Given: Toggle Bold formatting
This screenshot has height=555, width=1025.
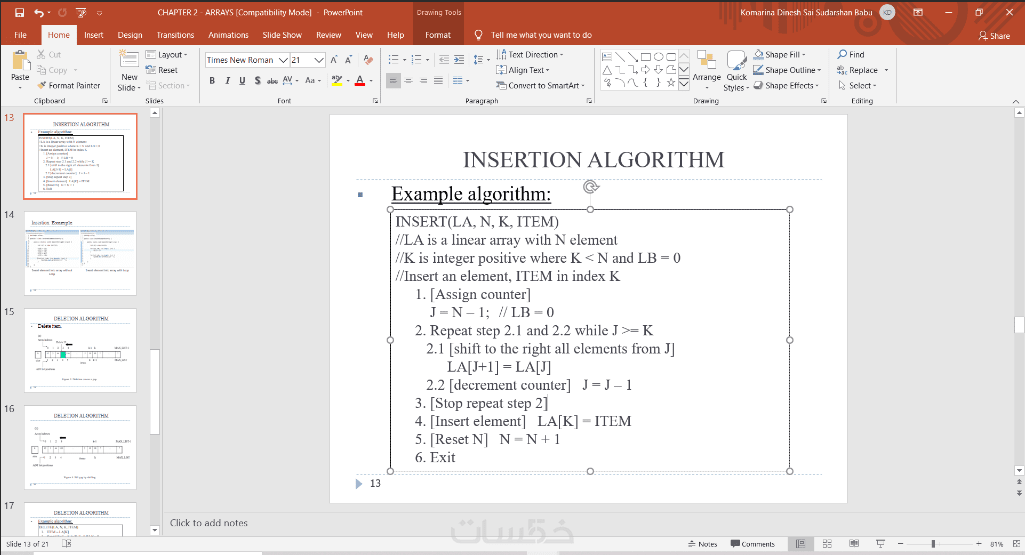Looking at the screenshot, I should point(212,80).
